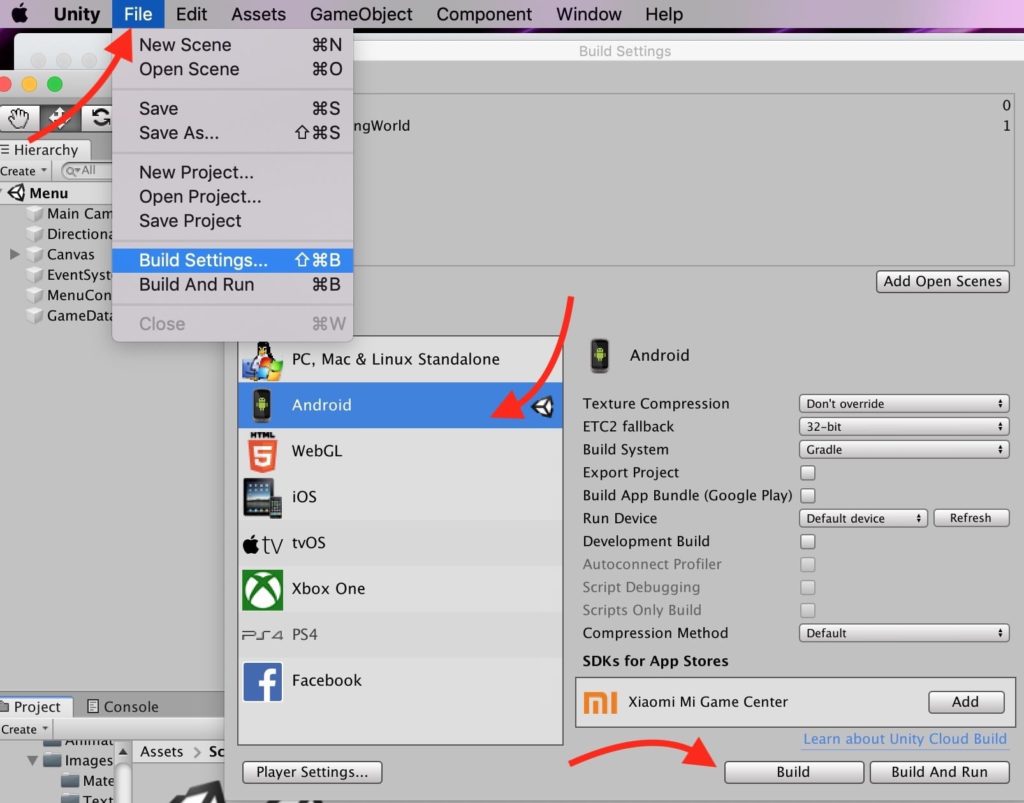Image resolution: width=1024 pixels, height=803 pixels.
Task: Check Export Project option
Action: [x=807, y=472]
